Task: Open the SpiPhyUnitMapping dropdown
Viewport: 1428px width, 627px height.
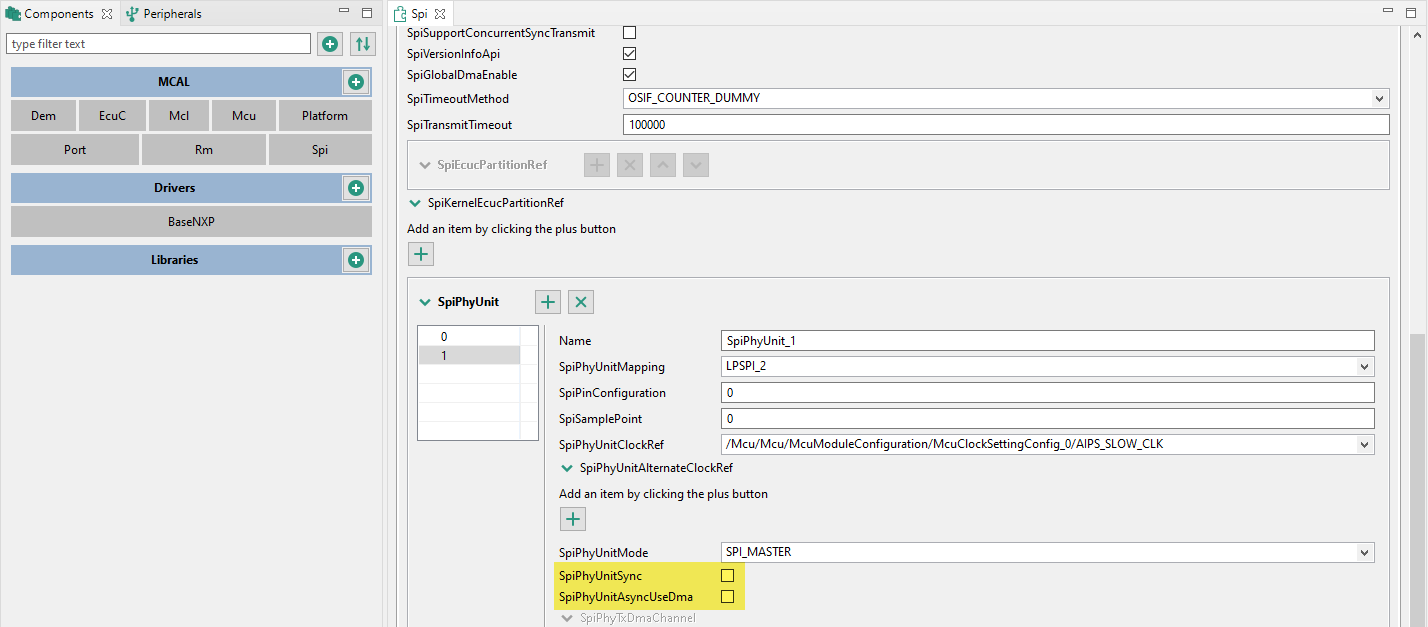Action: (x=1365, y=367)
